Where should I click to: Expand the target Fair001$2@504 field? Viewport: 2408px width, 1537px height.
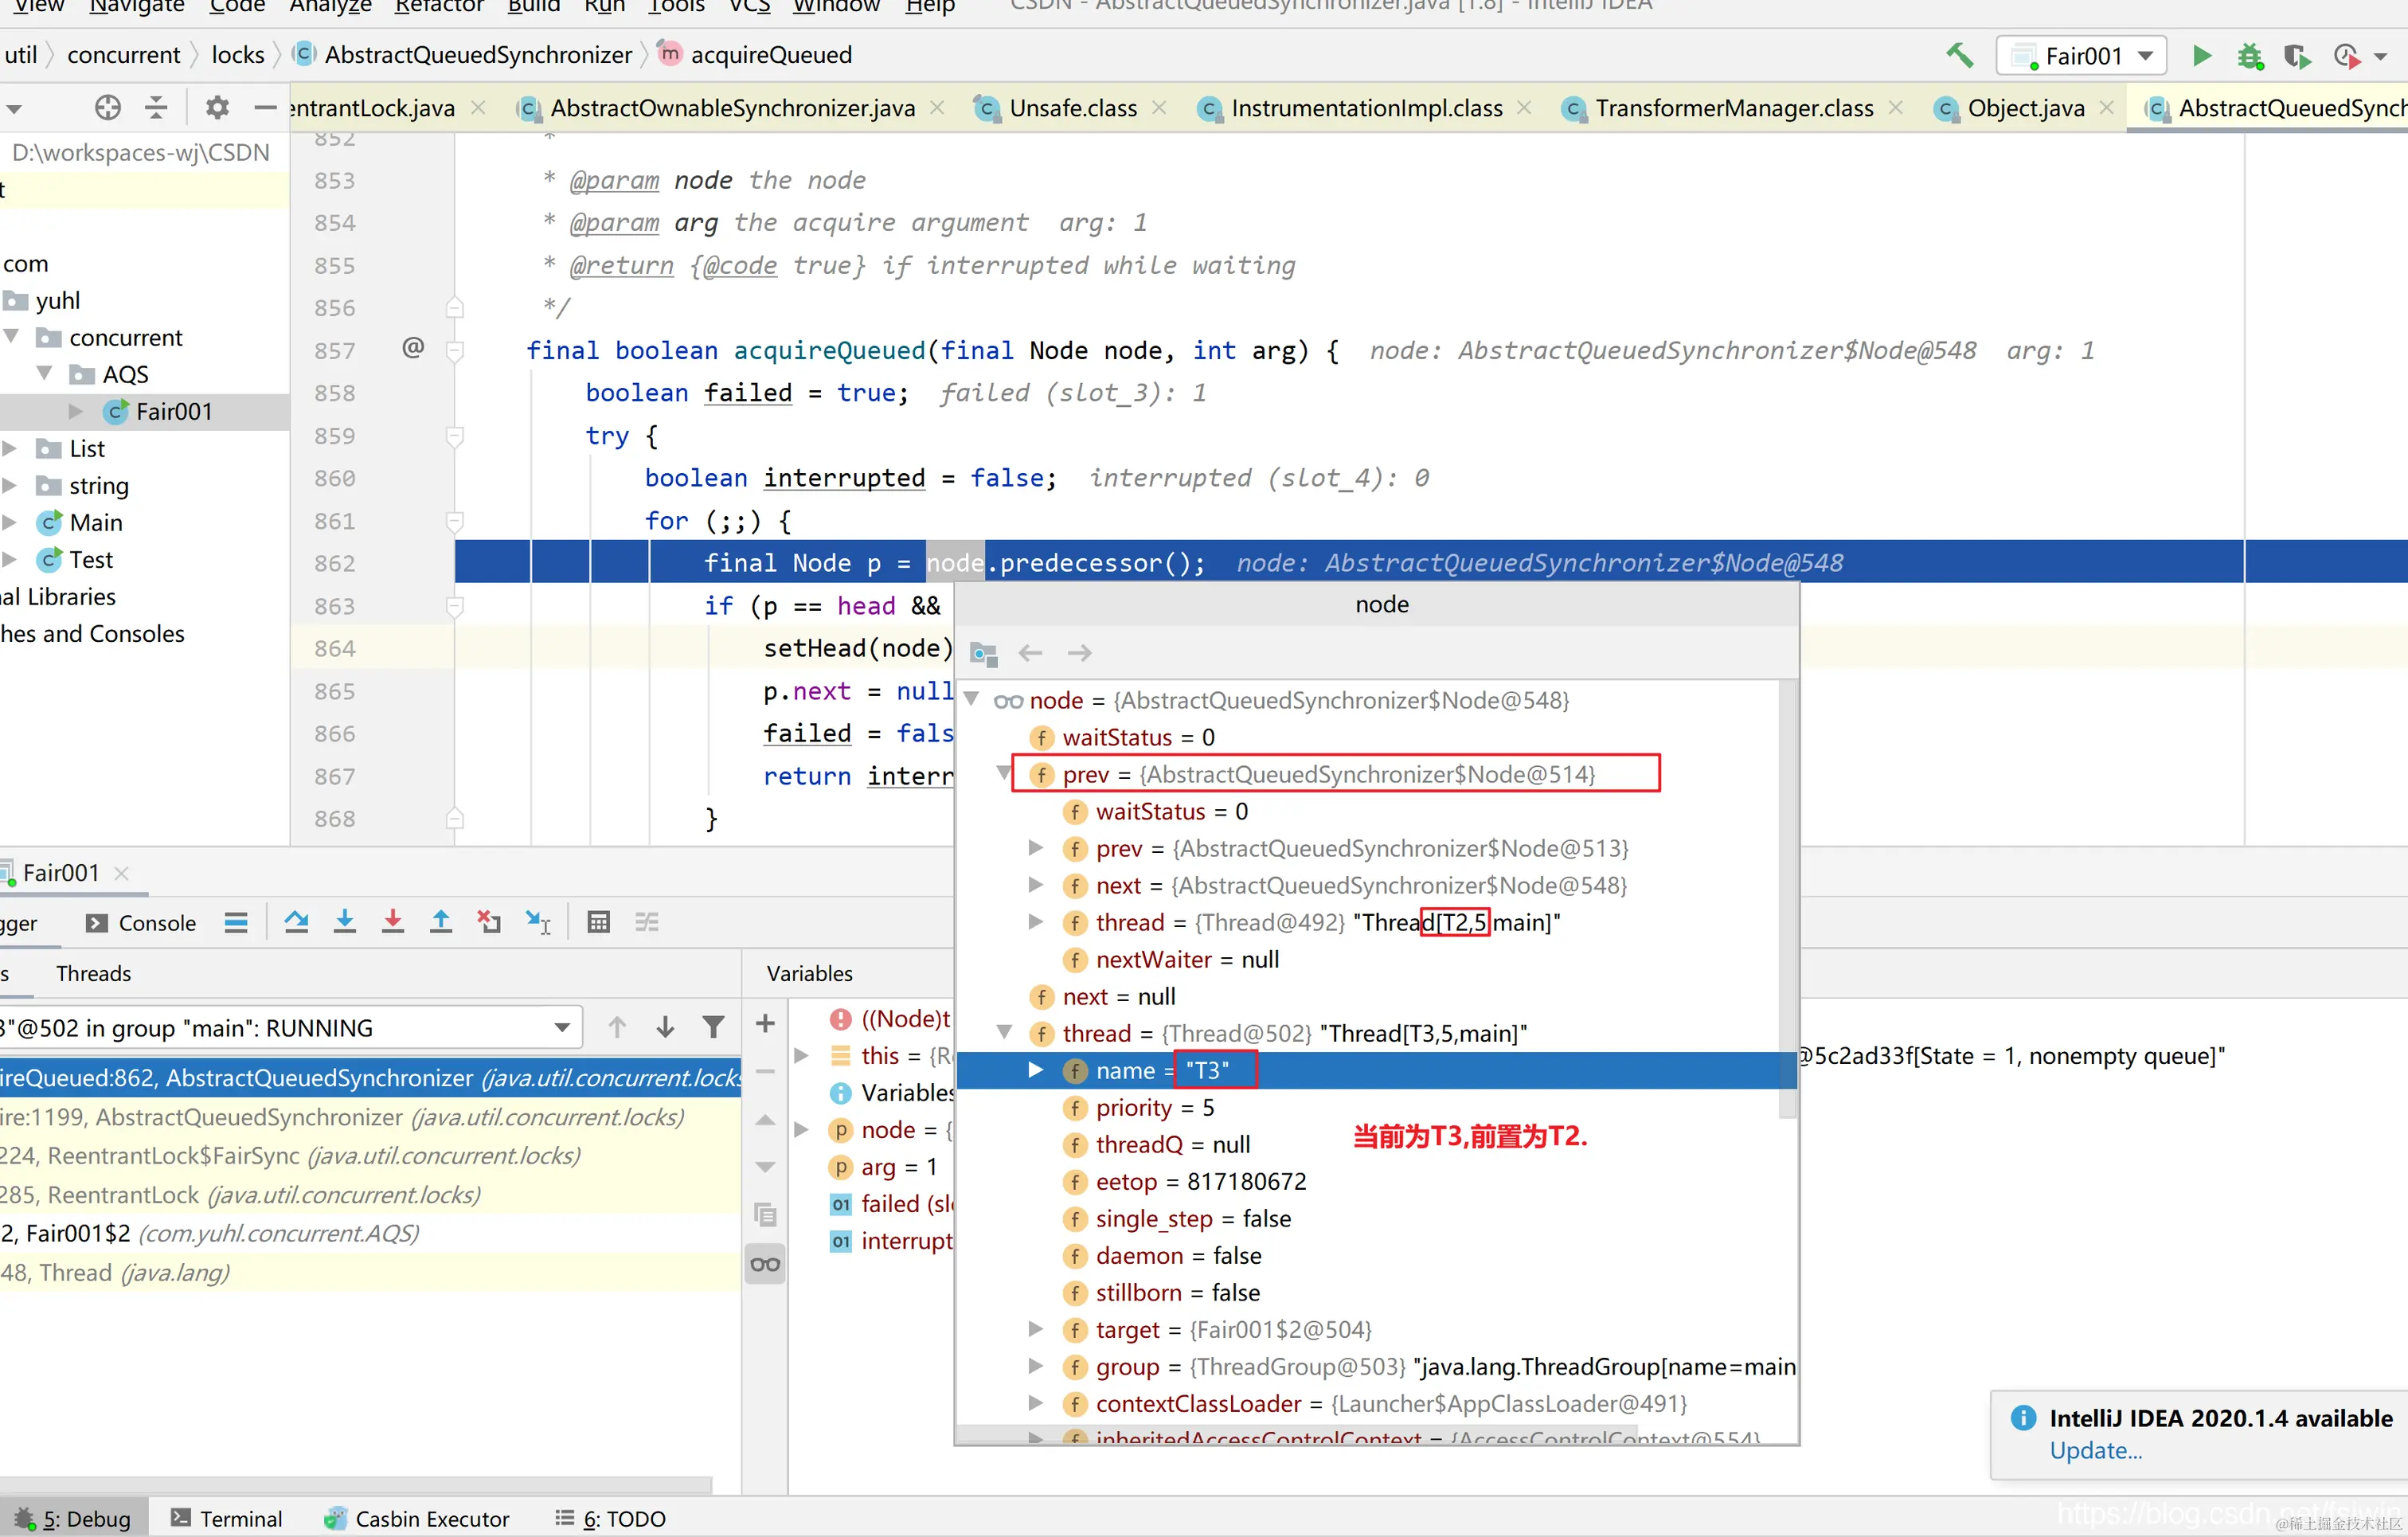pyautogui.click(x=1036, y=1329)
